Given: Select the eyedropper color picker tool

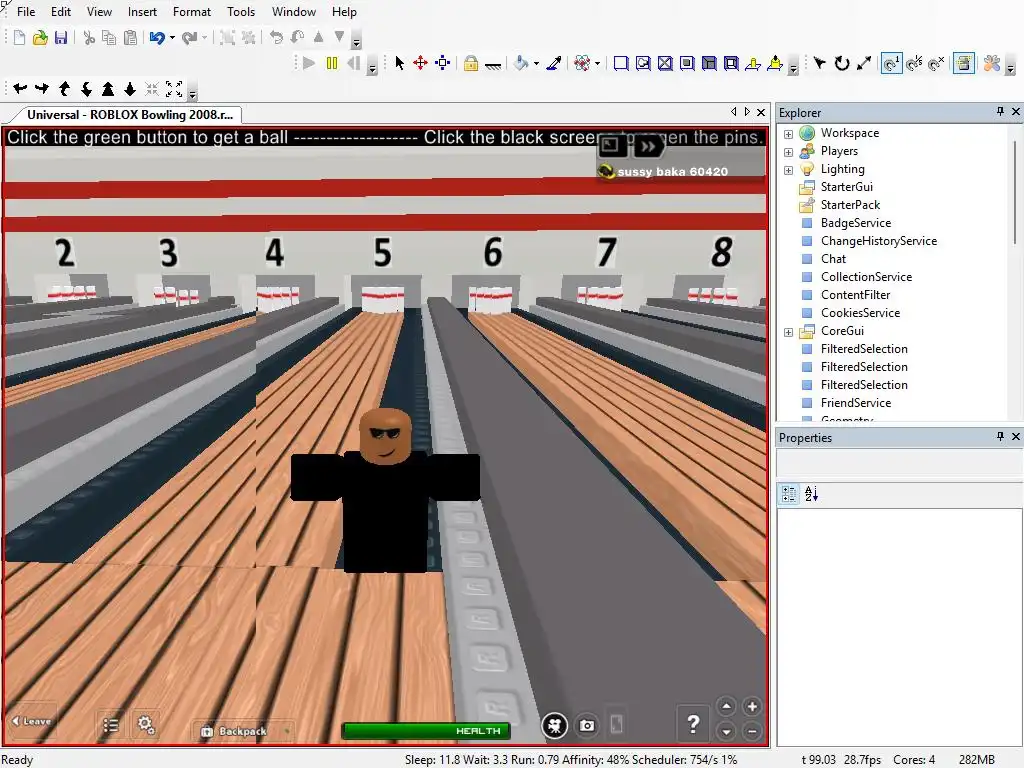Looking at the screenshot, I should [554, 63].
